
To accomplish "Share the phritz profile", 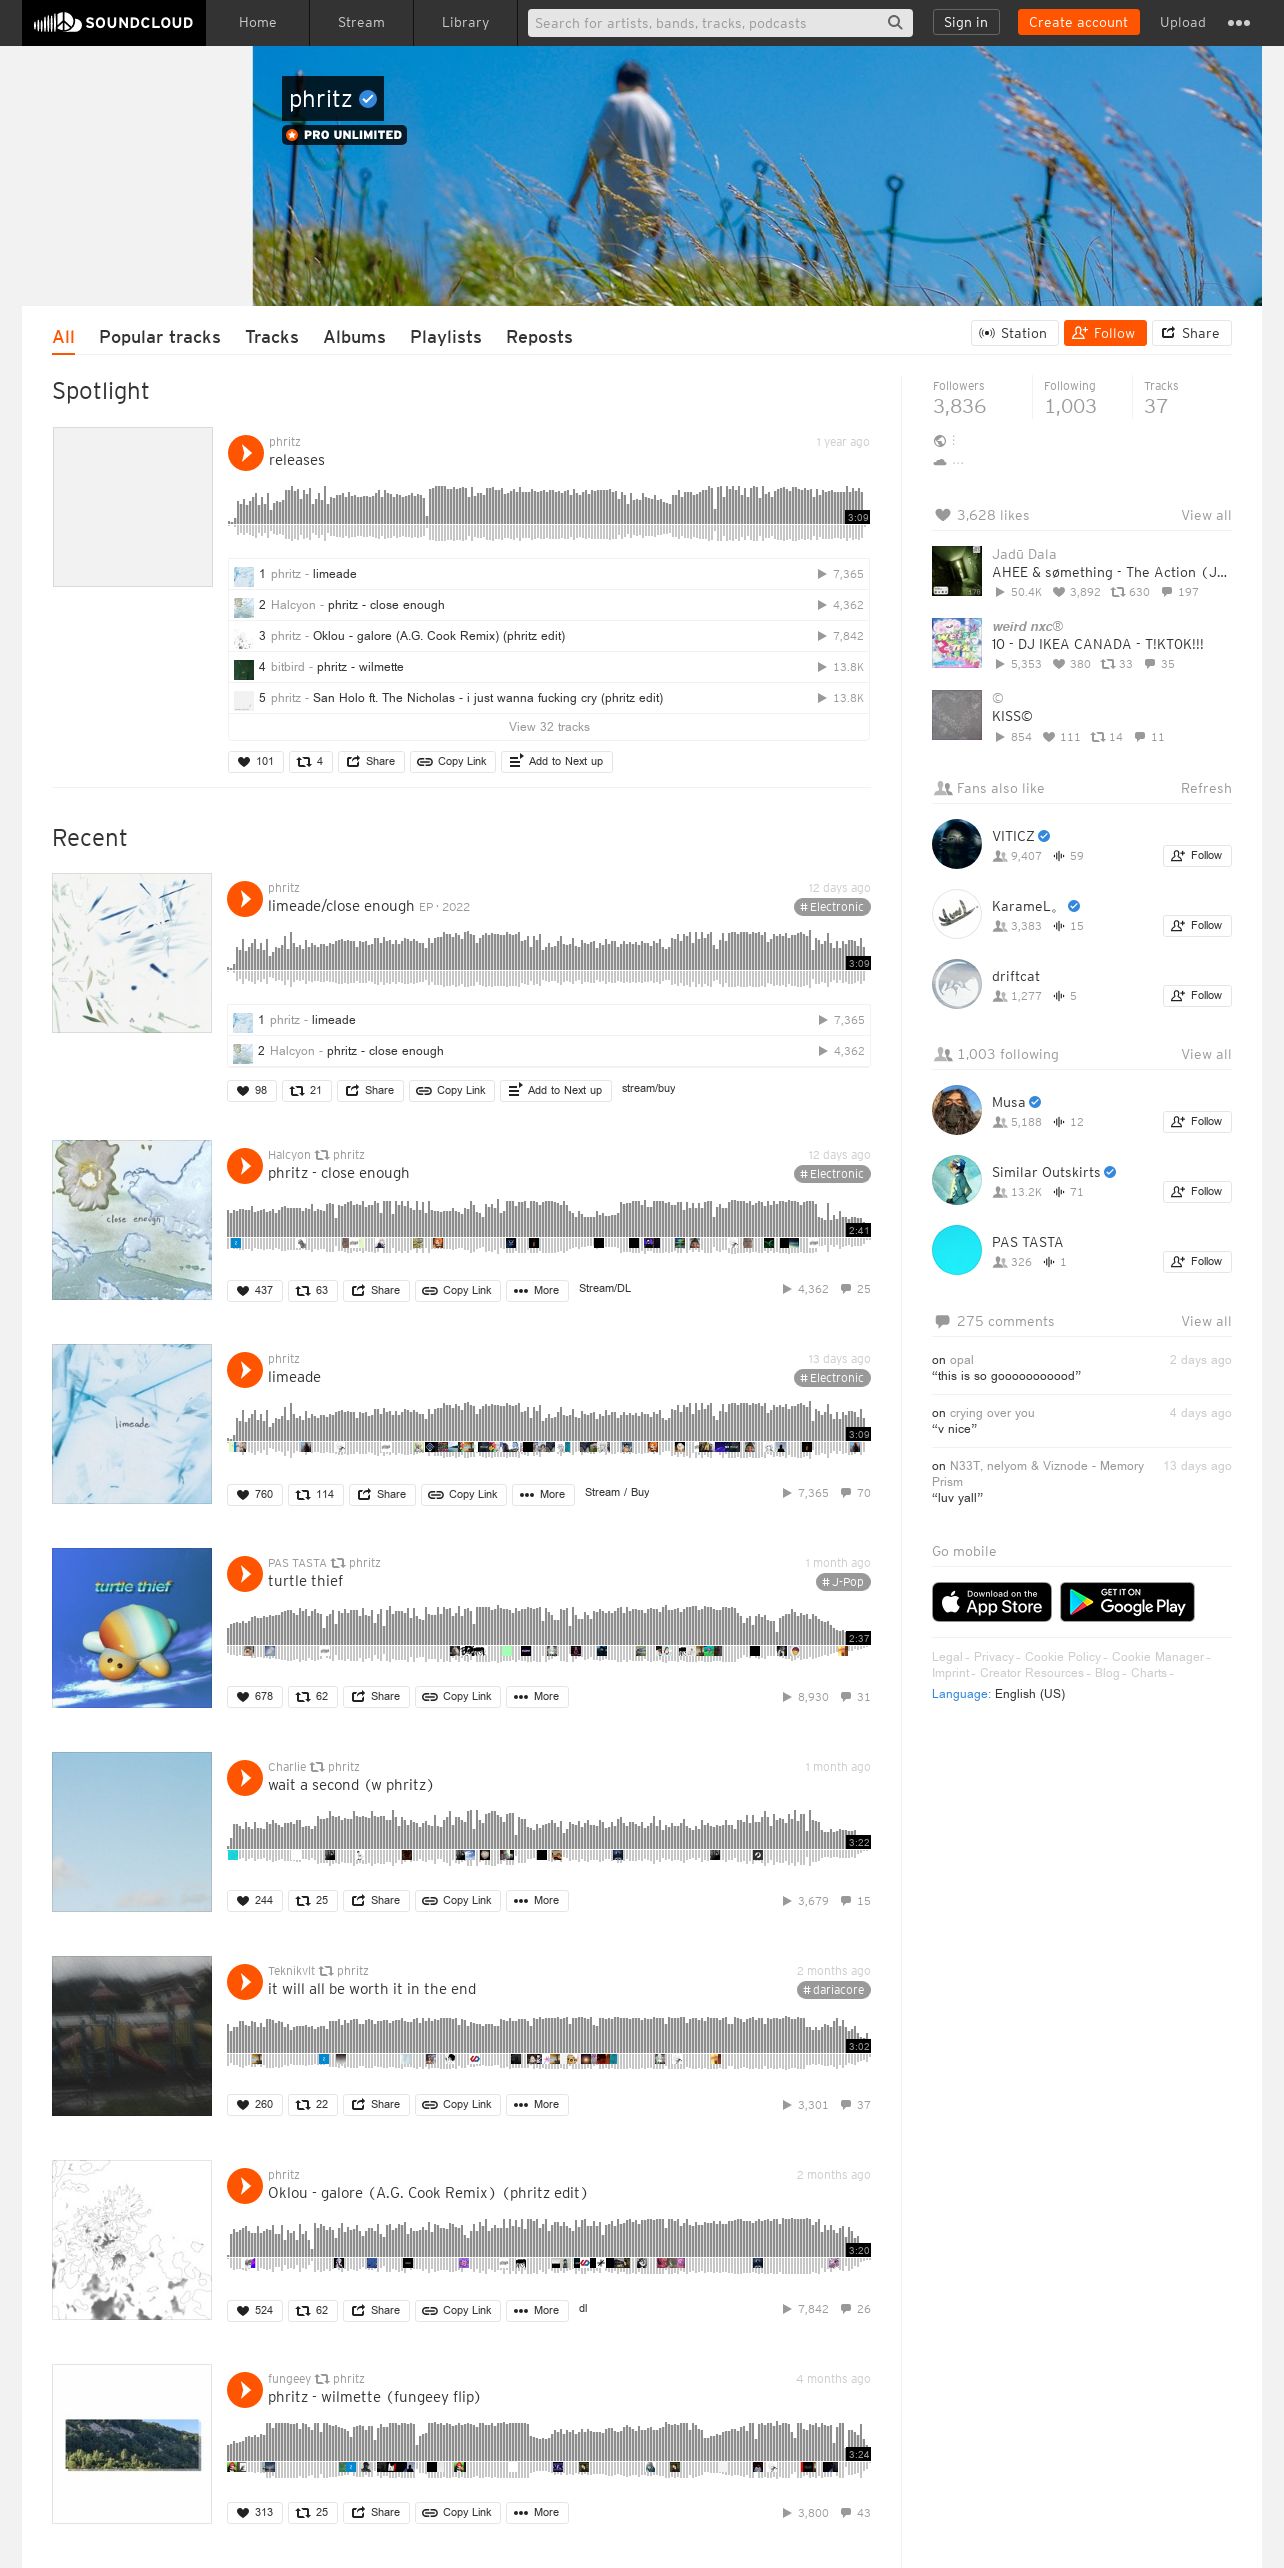I will point(1191,334).
